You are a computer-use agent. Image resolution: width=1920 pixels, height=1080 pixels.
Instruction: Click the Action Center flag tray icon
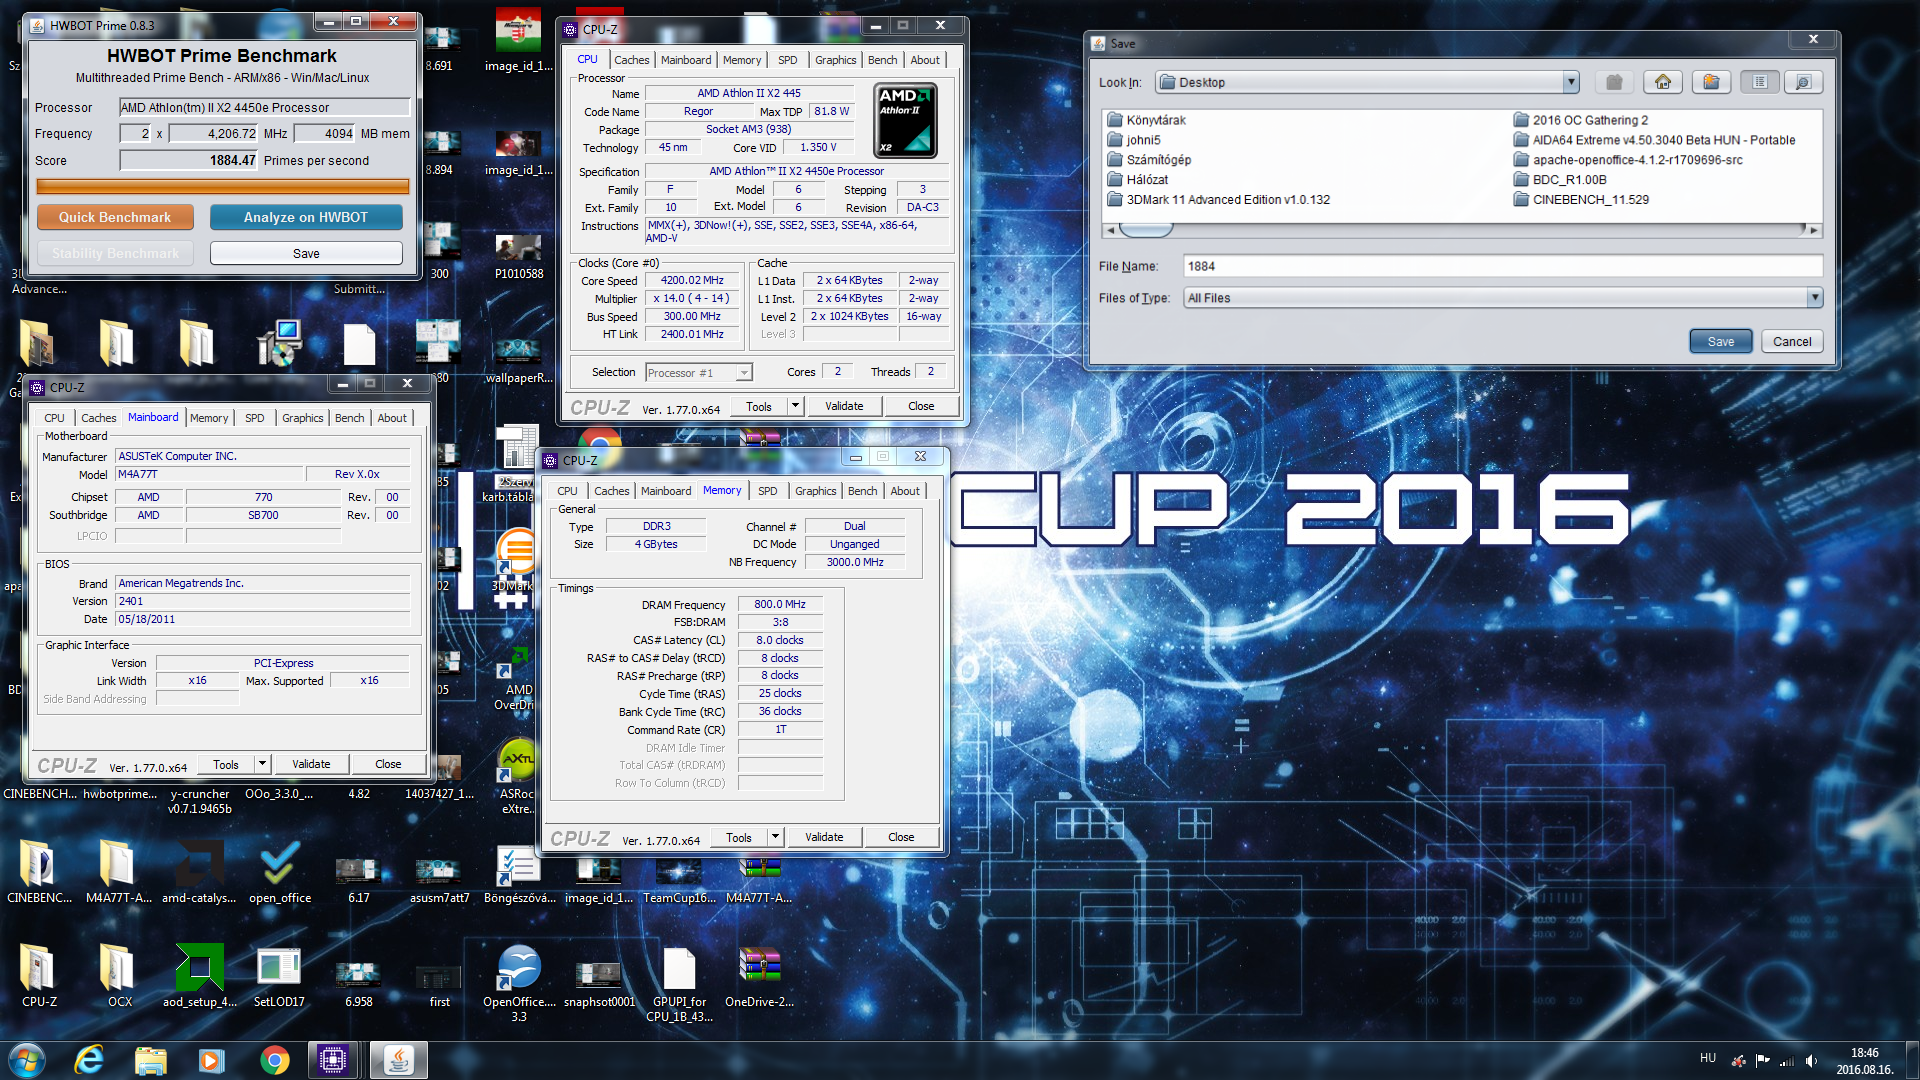(1762, 1061)
